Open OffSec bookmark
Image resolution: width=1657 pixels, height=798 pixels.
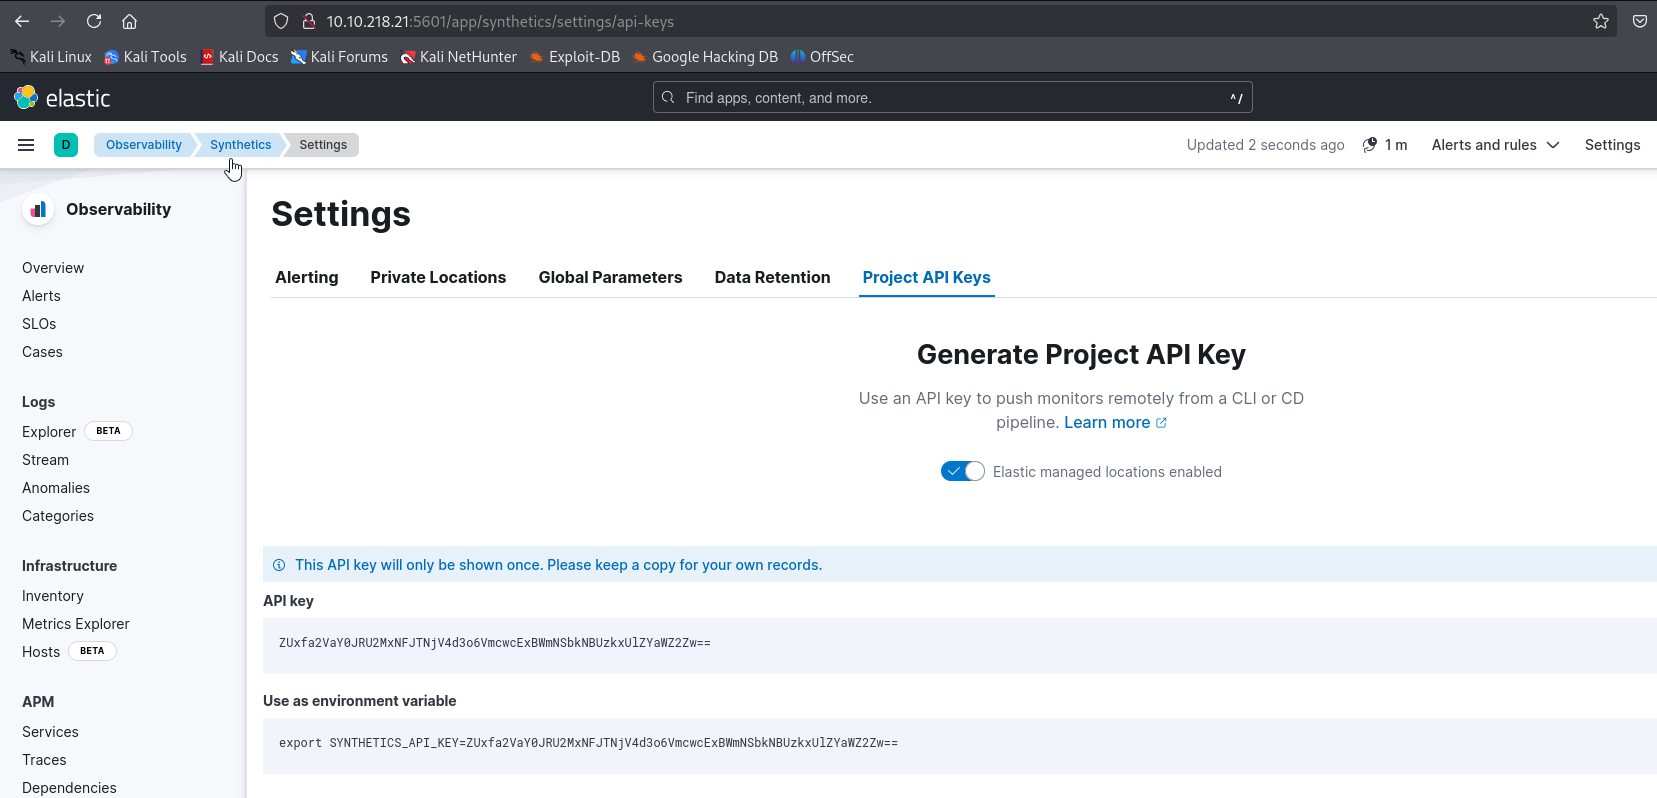click(x=822, y=57)
